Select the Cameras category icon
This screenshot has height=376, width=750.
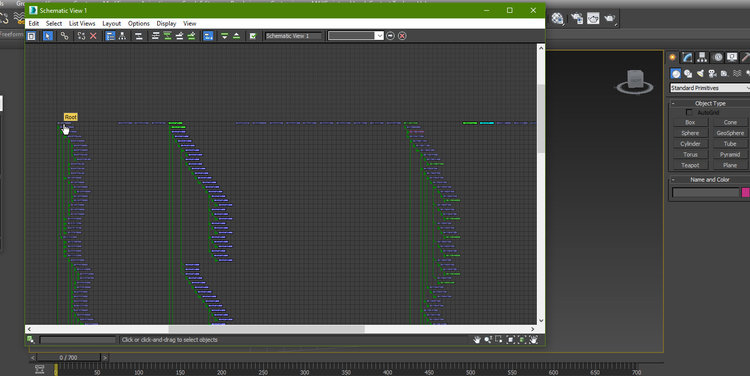[712, 74]
